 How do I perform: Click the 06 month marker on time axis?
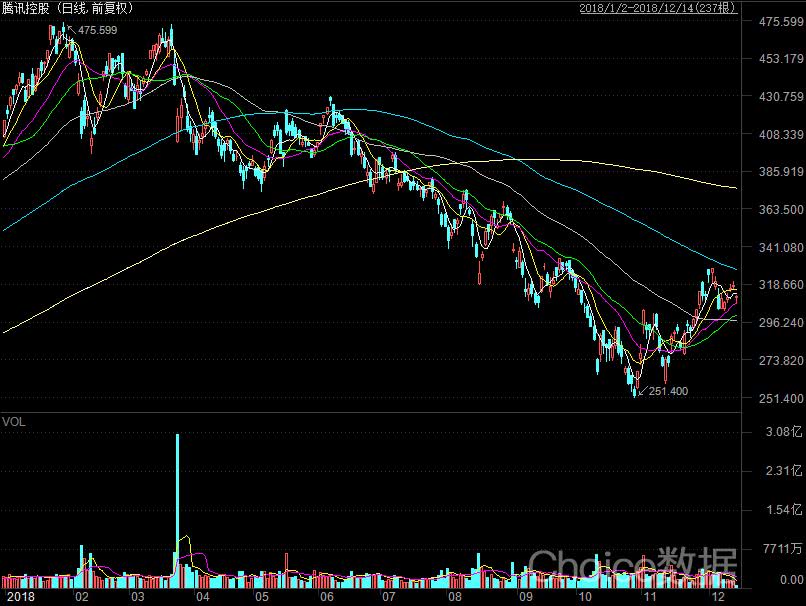pos(326,597)
